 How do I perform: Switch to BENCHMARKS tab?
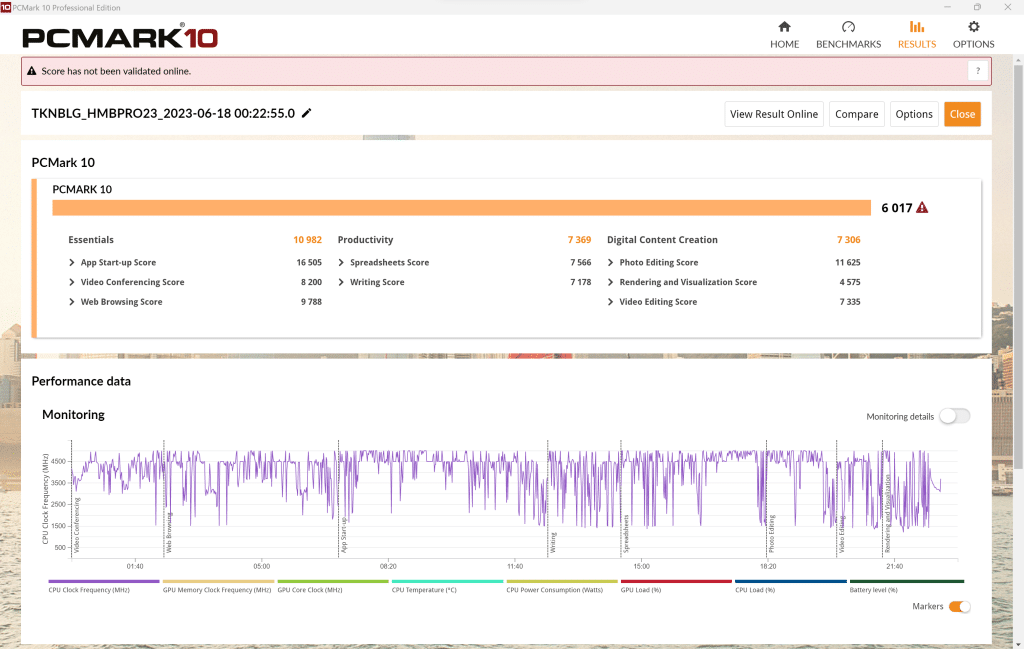tap(848, 44)
